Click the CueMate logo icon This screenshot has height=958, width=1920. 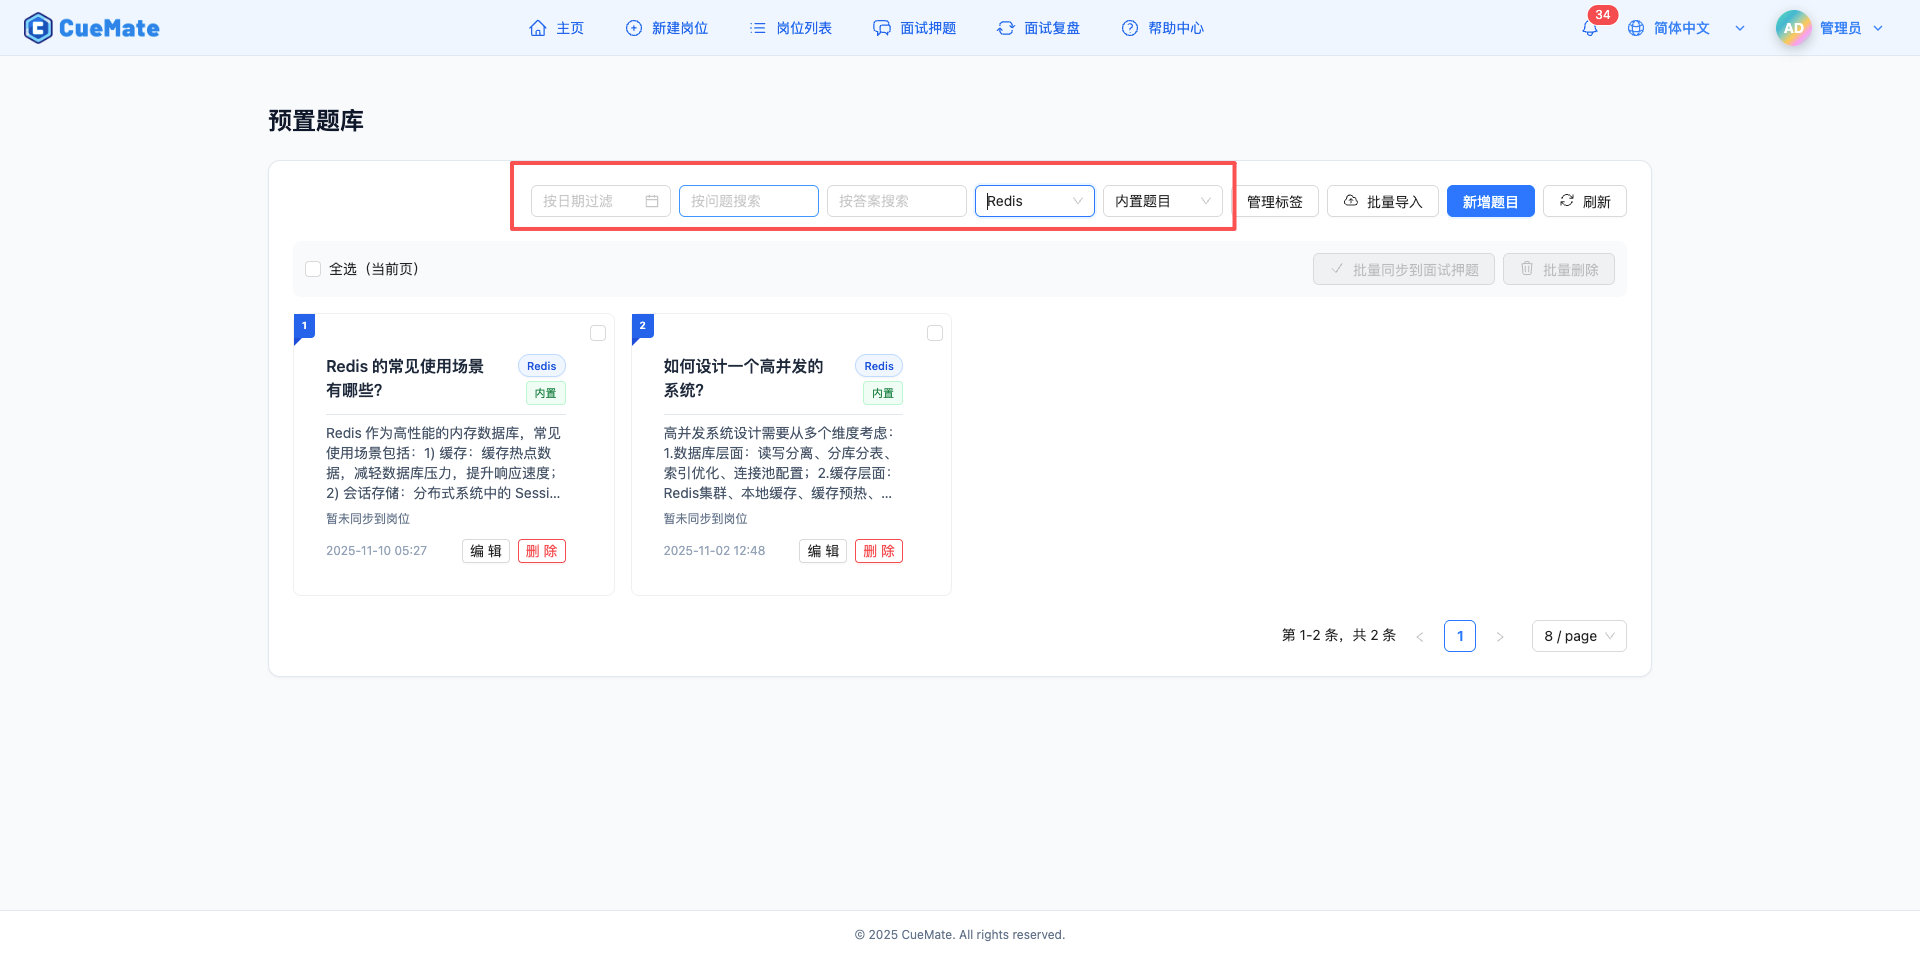click(38, 28)
